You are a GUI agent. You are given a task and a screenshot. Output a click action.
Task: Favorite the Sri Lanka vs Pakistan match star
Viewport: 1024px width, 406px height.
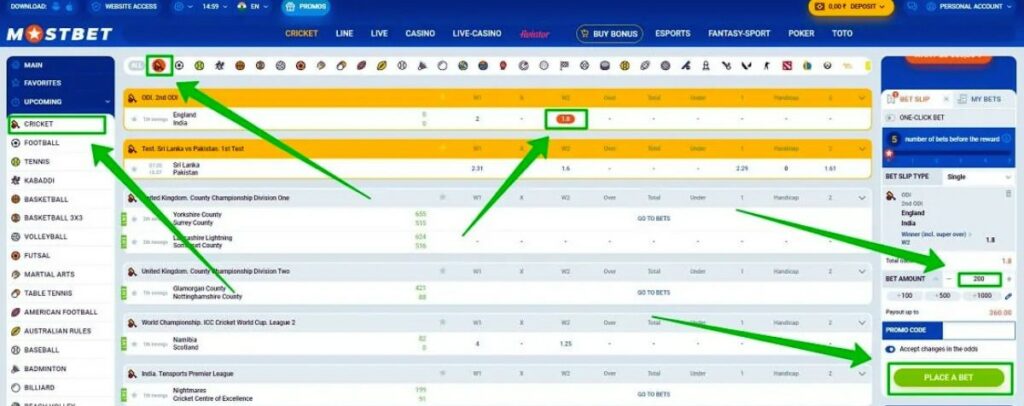pyautogui.click(x=135, y=169)
